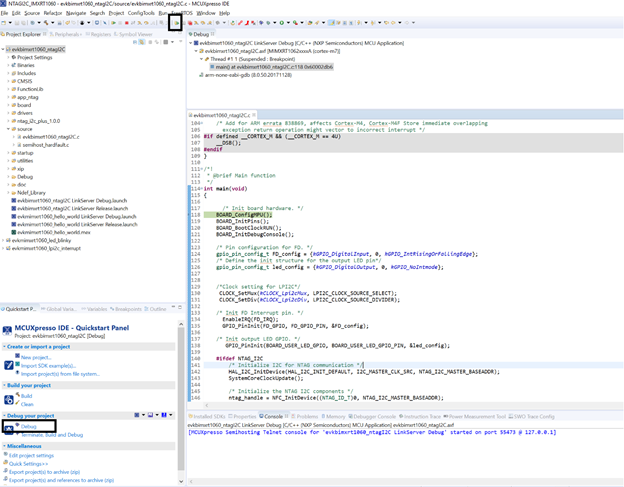Click the black bug Debug toolbar icon
The width and height of the screenshot is (624, 487).
coord(82,23)
